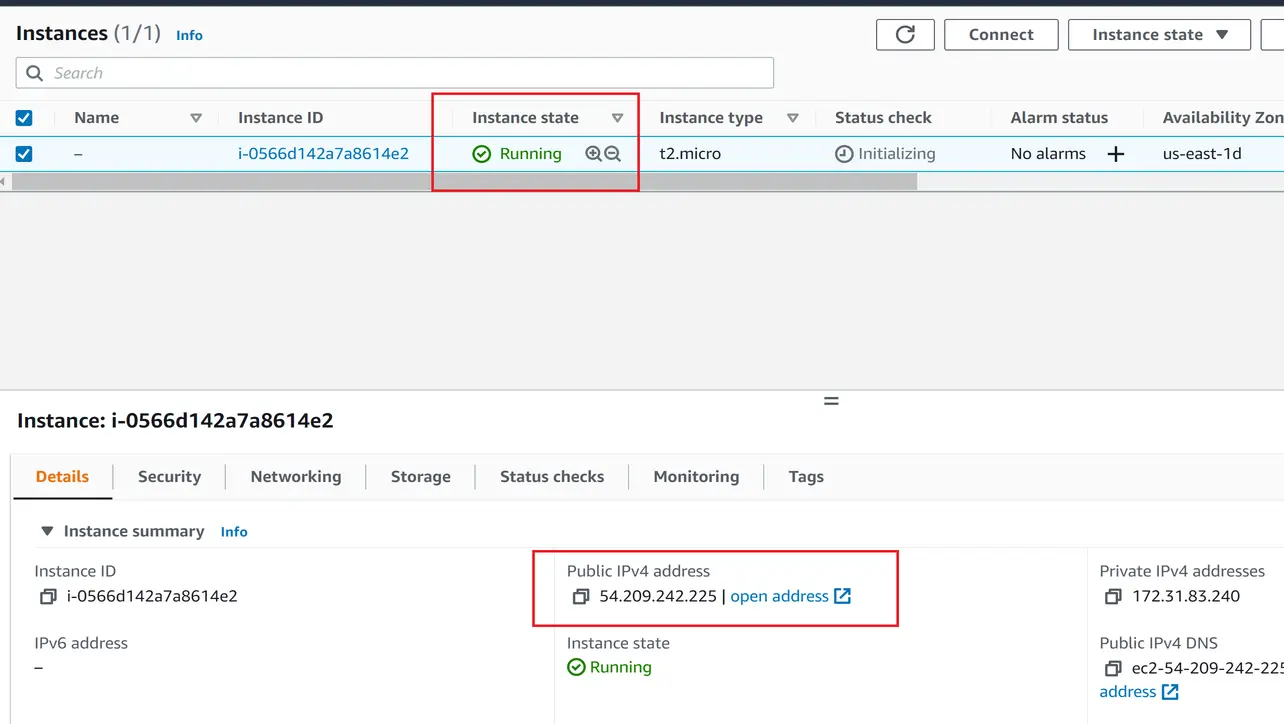Open the Networking tab
This screenshot has height=724, width=1284.
click(296, 477)
